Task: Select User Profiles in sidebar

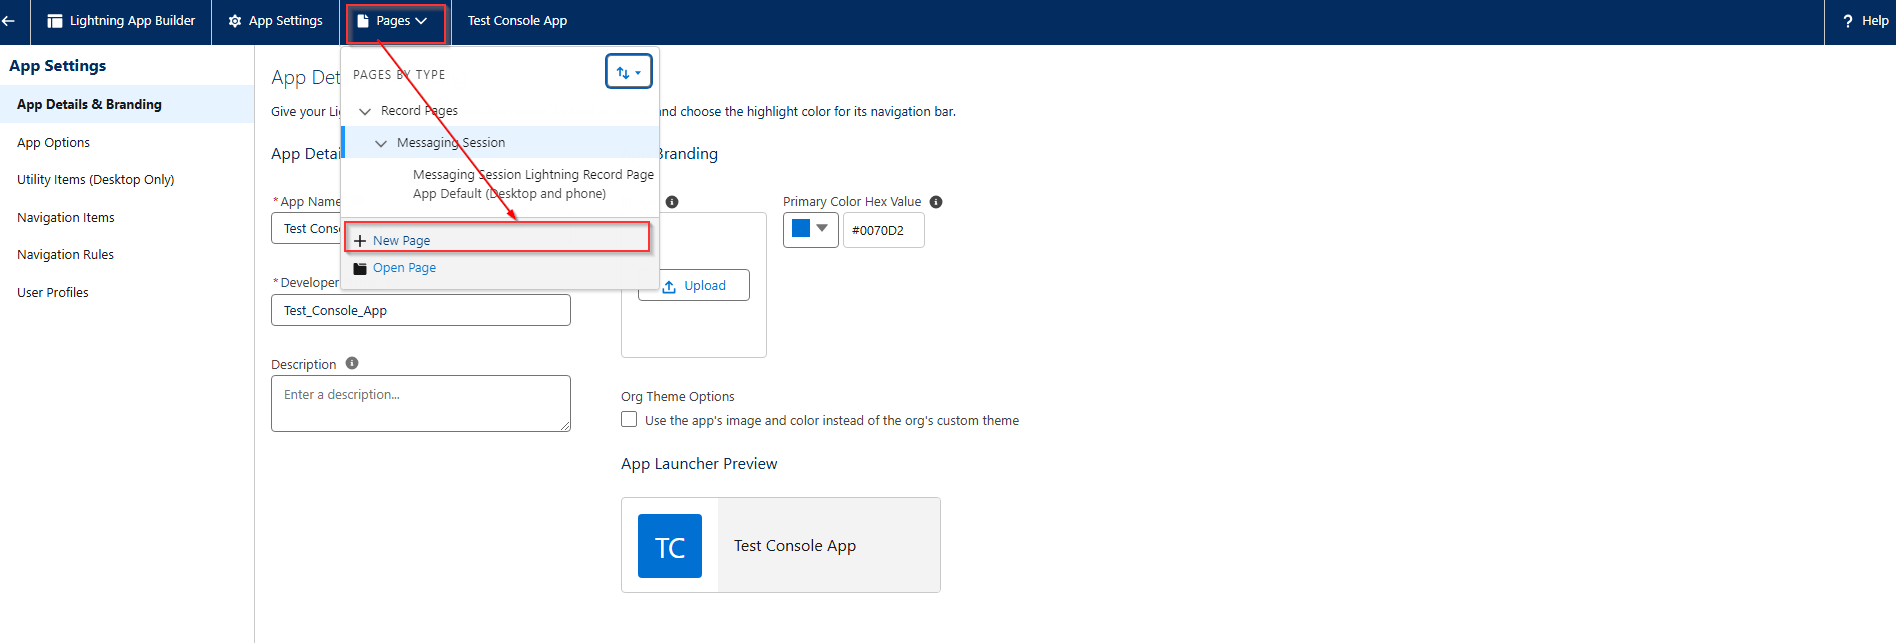Action: click(x=53, y=293)
